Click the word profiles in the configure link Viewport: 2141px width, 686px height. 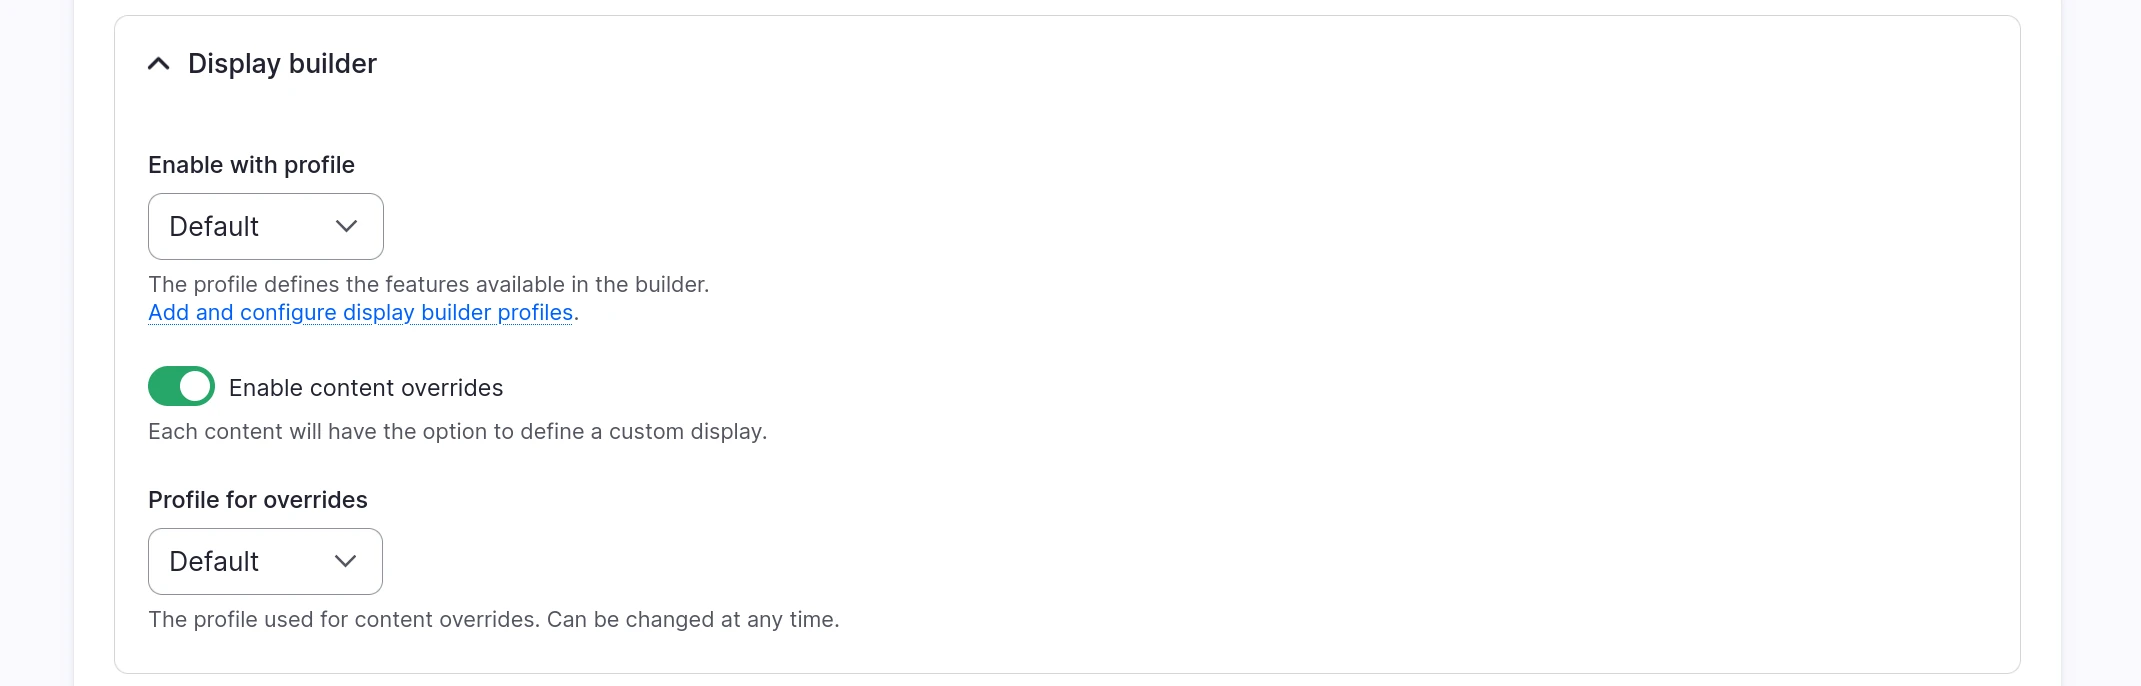535,313
